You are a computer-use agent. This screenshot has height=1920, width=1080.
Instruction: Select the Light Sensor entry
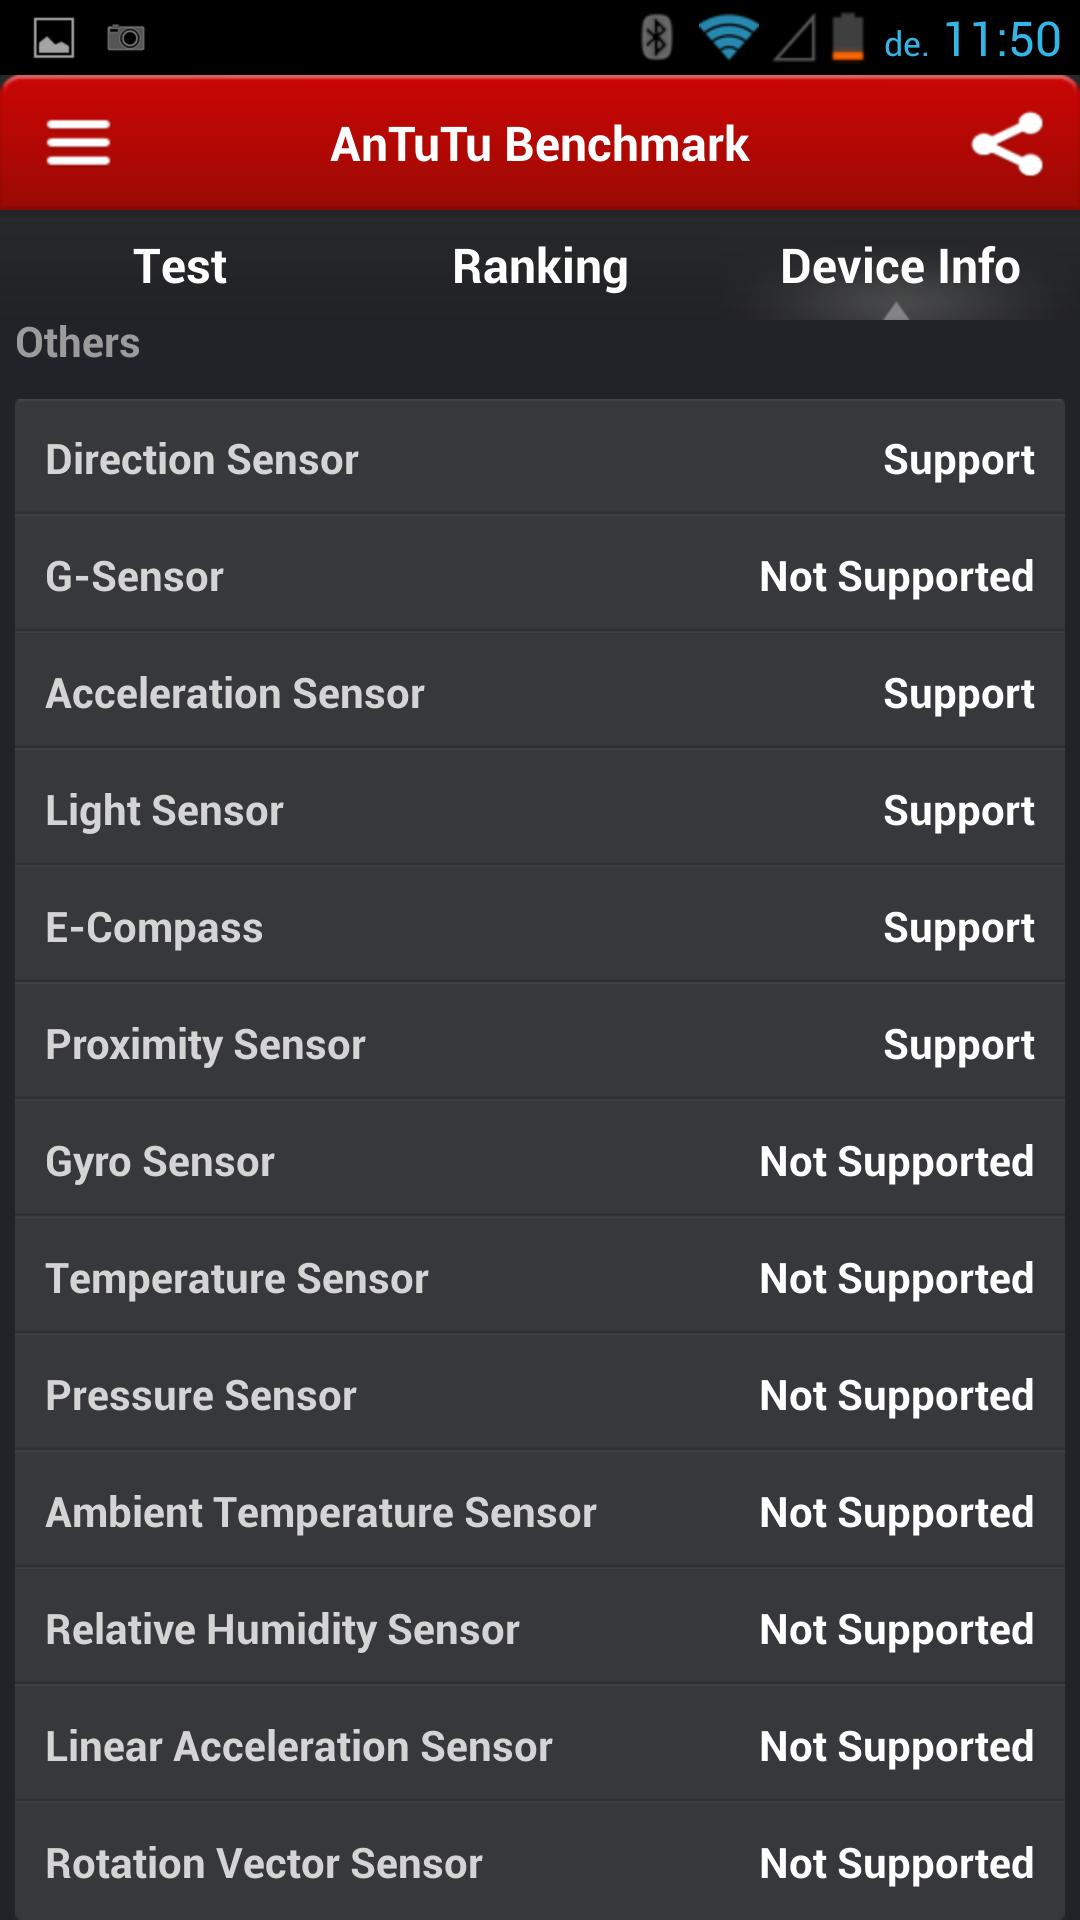pyautogui.click(x=540, y=810)
